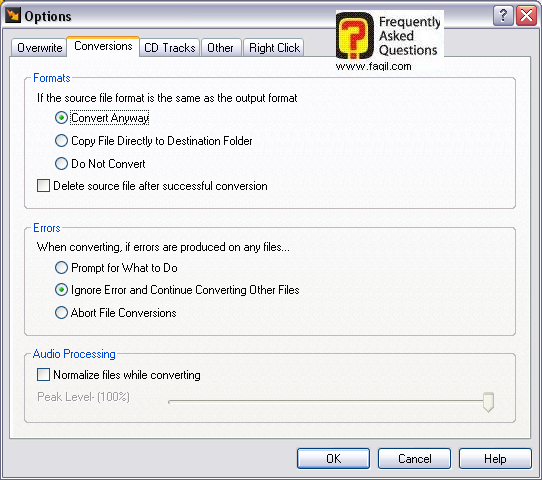This screenshot has width=542, height=480.
Task: Switch to the Other tab
Action: [220, 48]
